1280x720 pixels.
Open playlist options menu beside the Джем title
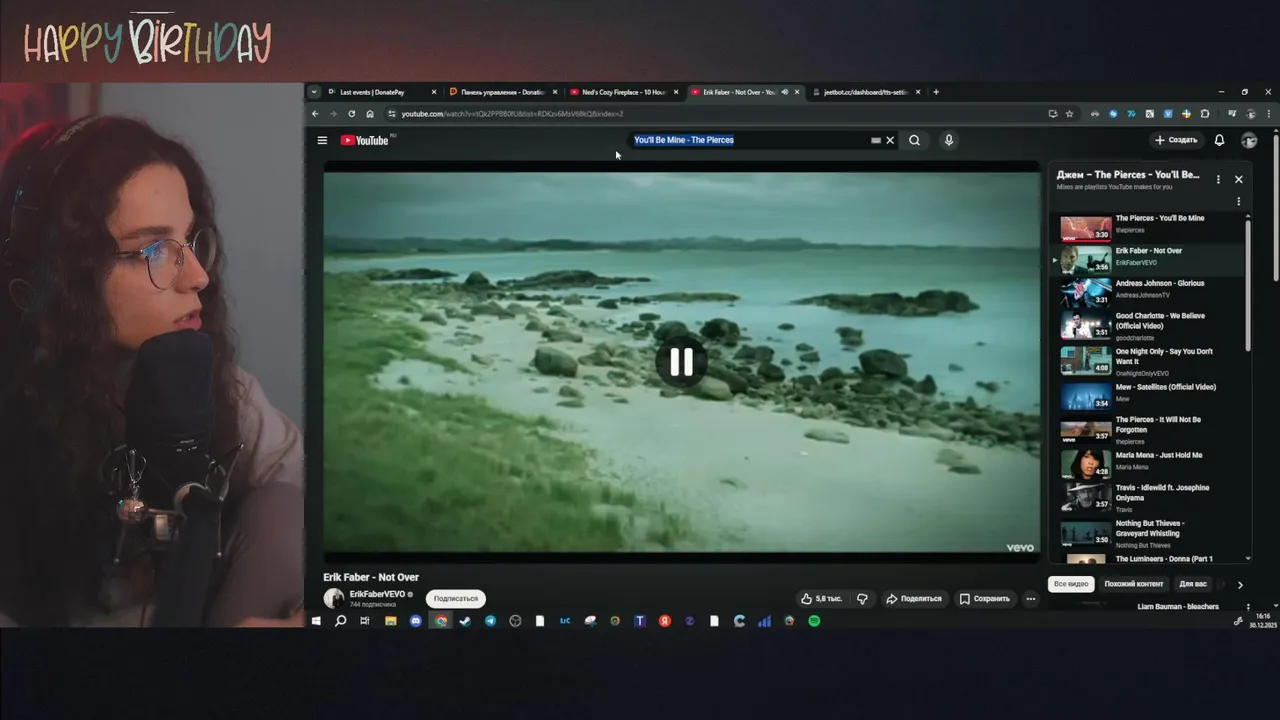[1218, 179]
